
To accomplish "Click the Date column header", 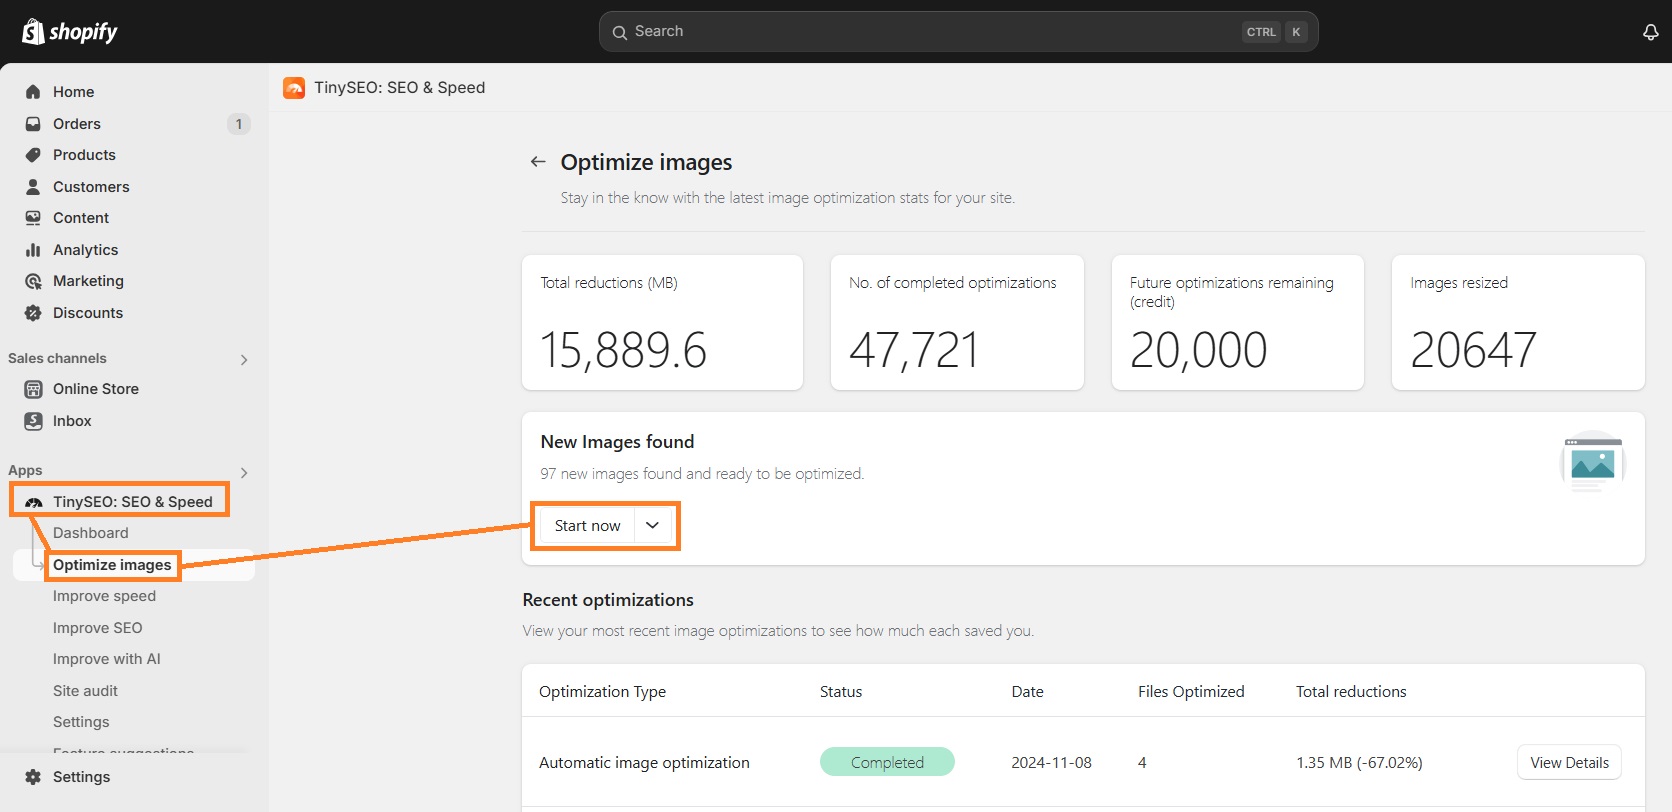I will [1027, 692].
